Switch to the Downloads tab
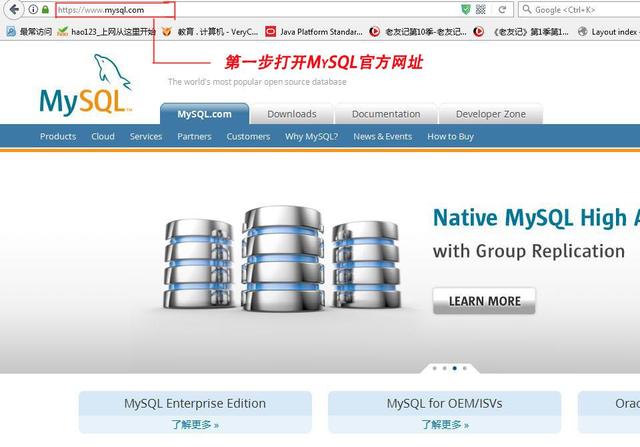640x447 pixels. (x=292, y=114)
